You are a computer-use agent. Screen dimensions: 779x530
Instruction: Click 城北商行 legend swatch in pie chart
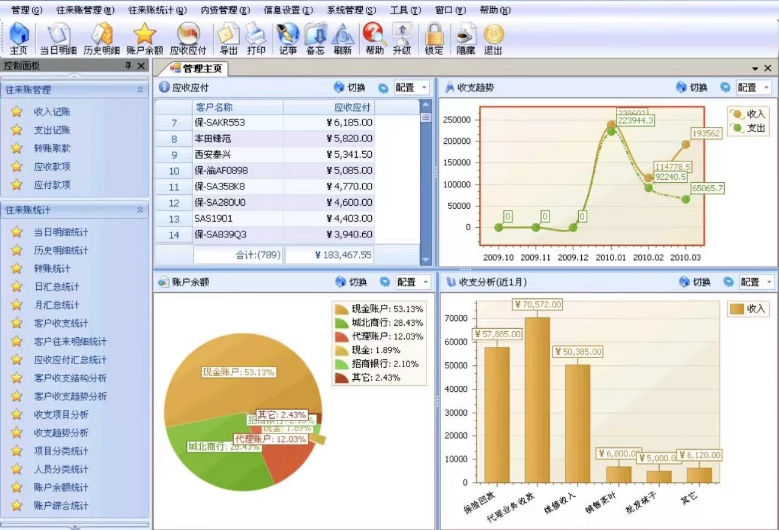point(342,323)
